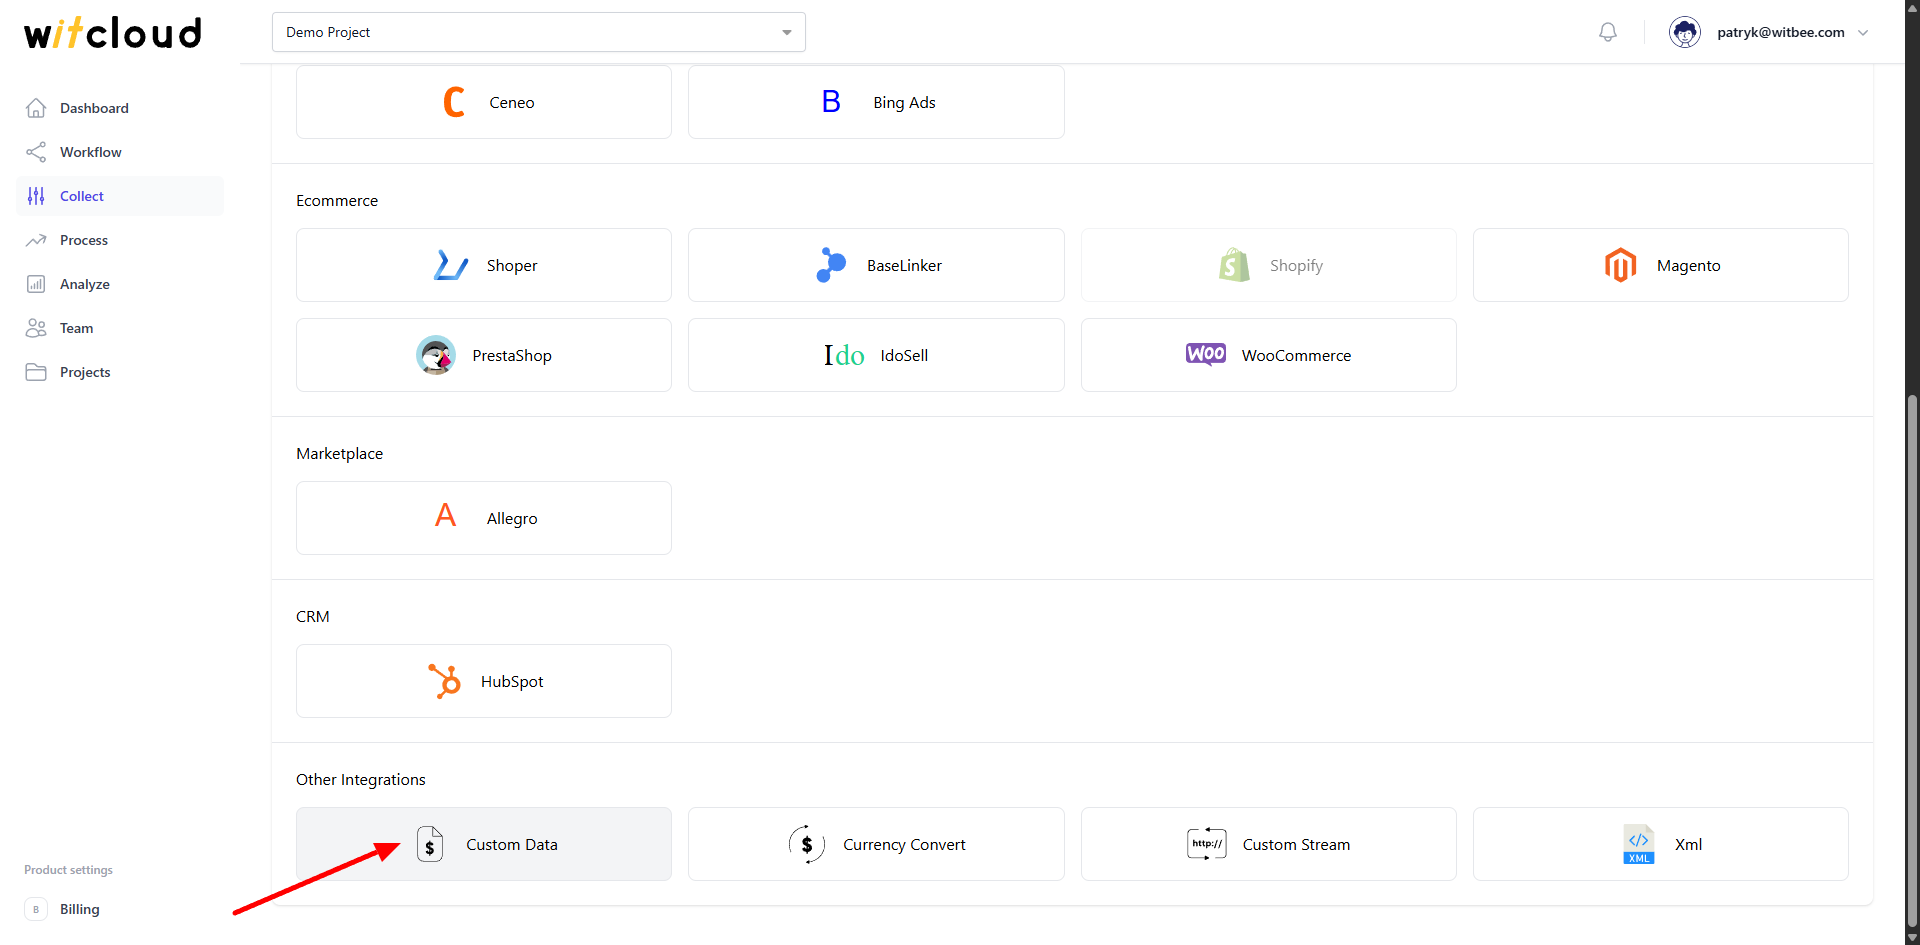The width and height of the screenshot is (1920, 945).
Task: Click the Shoper logo icon
Action: coord(450,265)
